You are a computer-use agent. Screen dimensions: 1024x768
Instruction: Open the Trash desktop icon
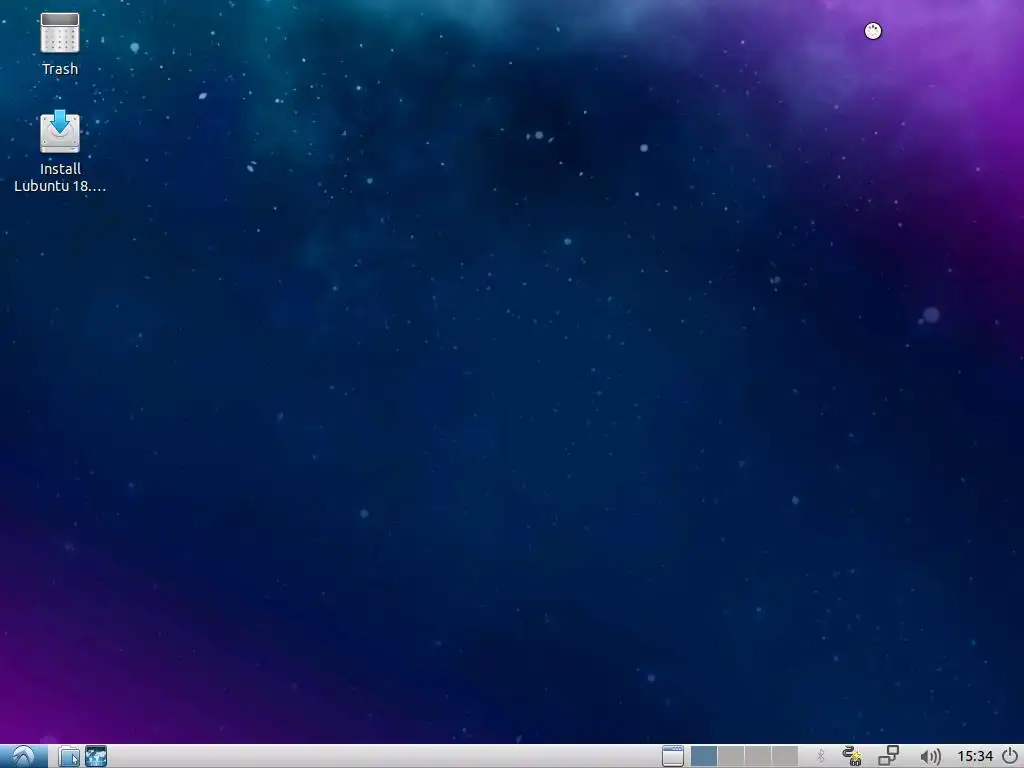point(59,33)
